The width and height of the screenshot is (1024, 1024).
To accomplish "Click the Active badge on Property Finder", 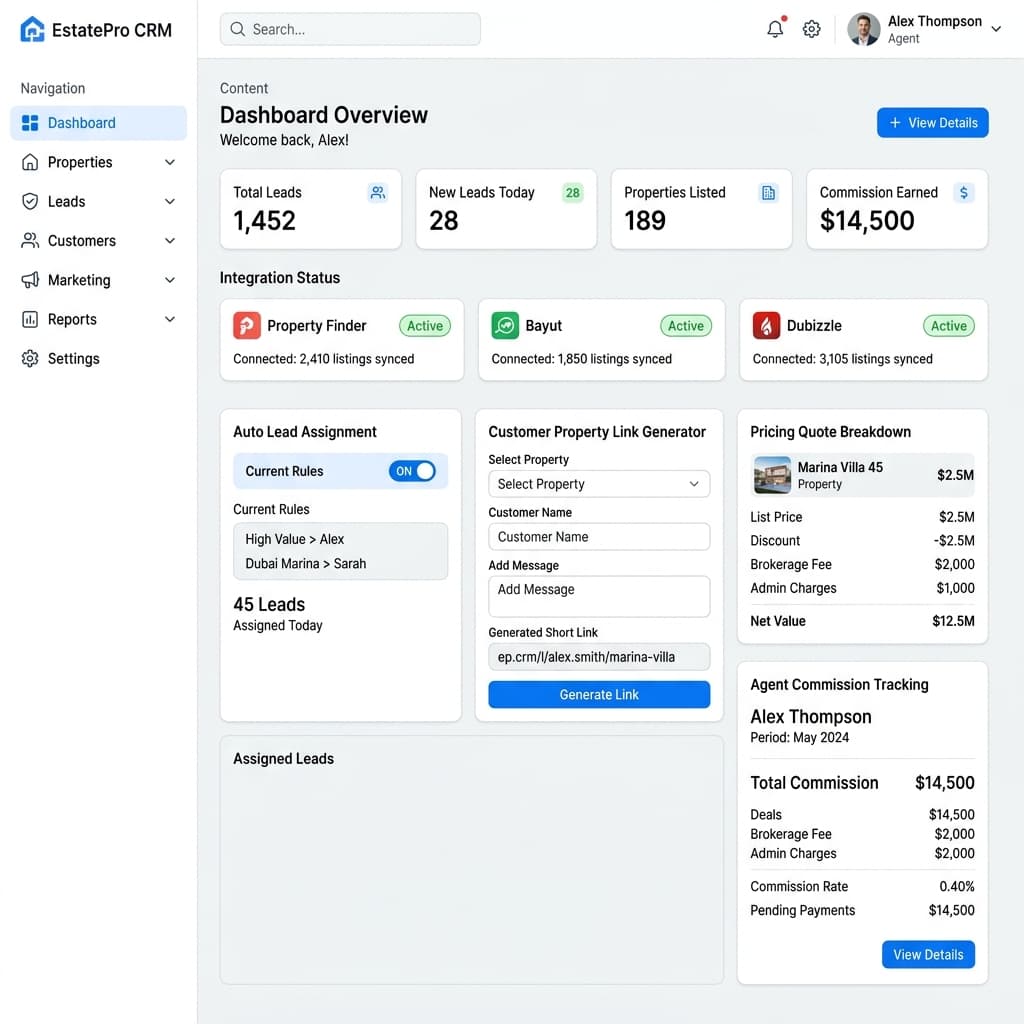I will [x=424, y=325].
